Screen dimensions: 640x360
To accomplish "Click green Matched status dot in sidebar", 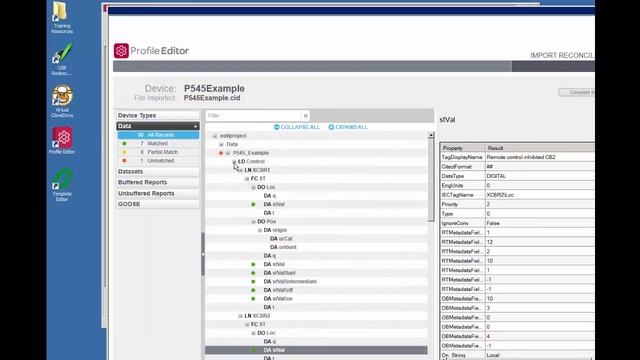I will pos(124,144).
